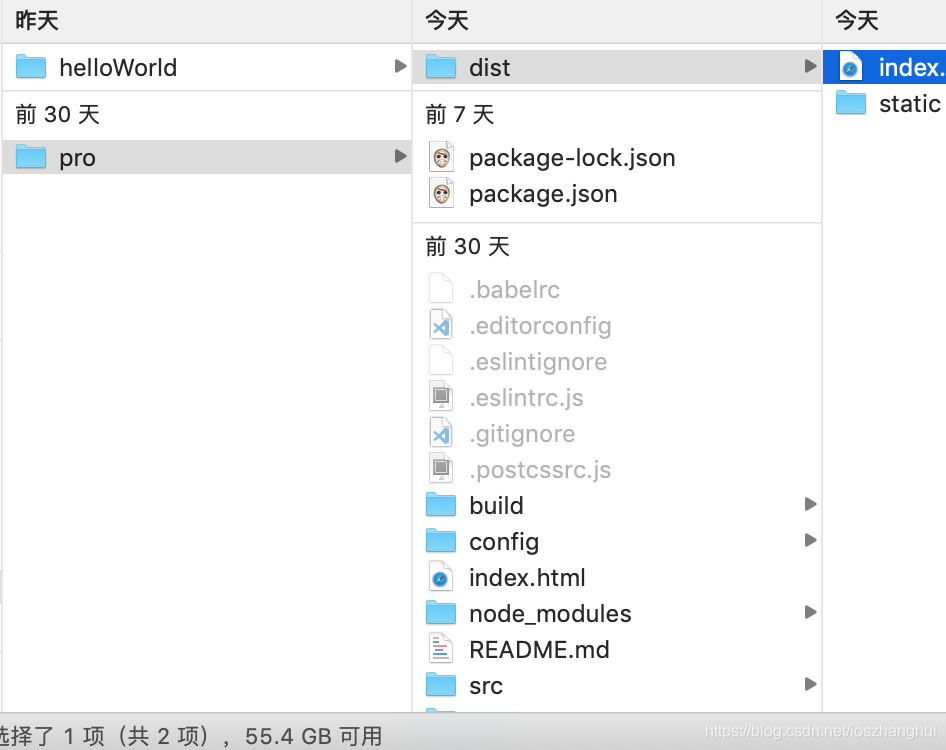Click the .eslintignore blank file icon
946x750 pixels.
[x=441, y=361]
